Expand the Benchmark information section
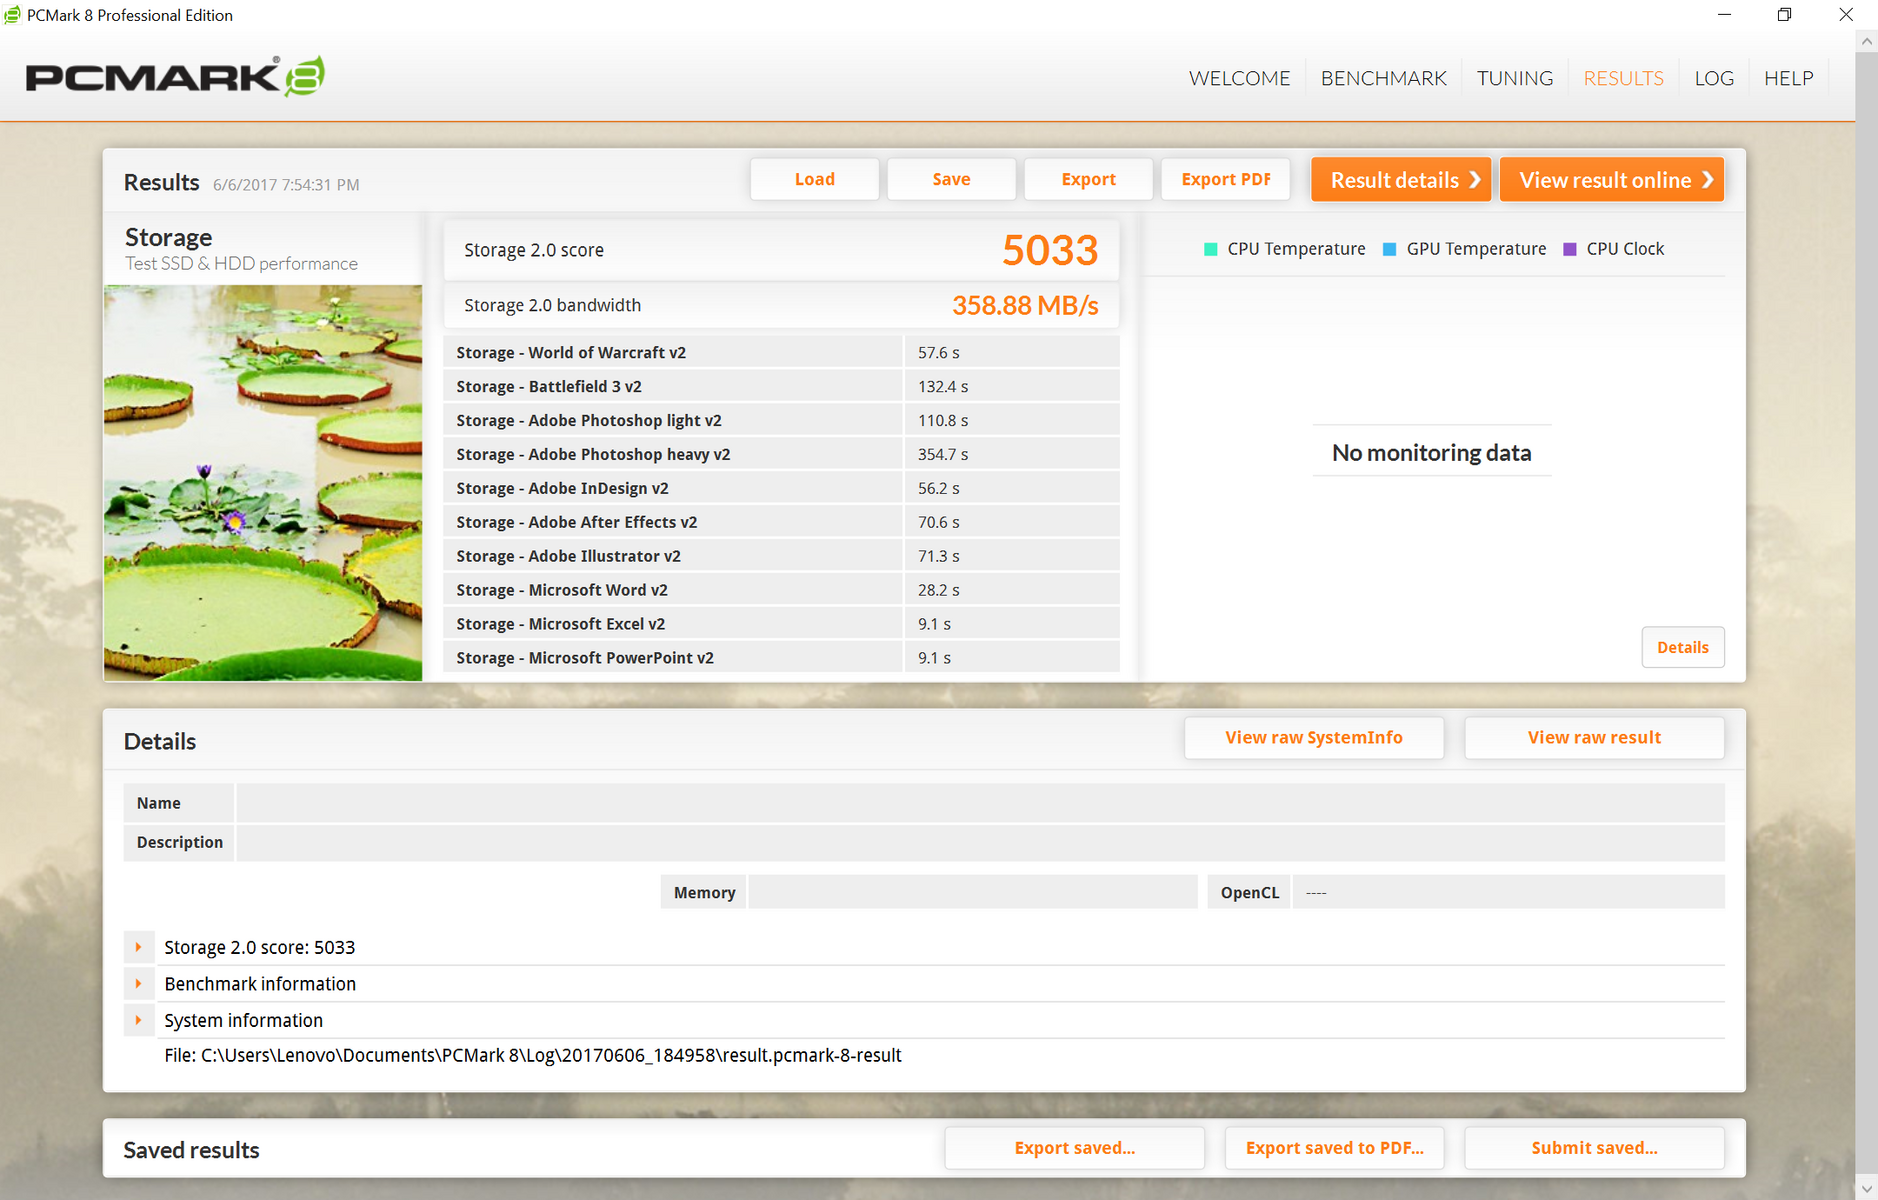Screen dimensions: 1878x1200 coord(139,984)
